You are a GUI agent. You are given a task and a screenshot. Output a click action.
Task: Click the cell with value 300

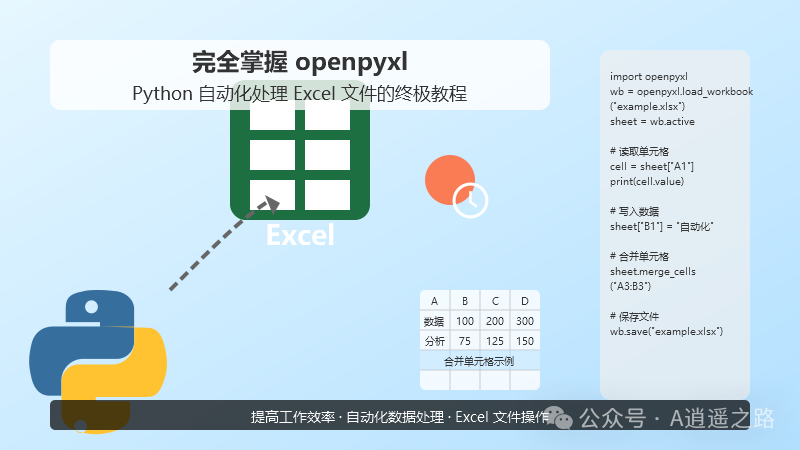pos(525,321)
